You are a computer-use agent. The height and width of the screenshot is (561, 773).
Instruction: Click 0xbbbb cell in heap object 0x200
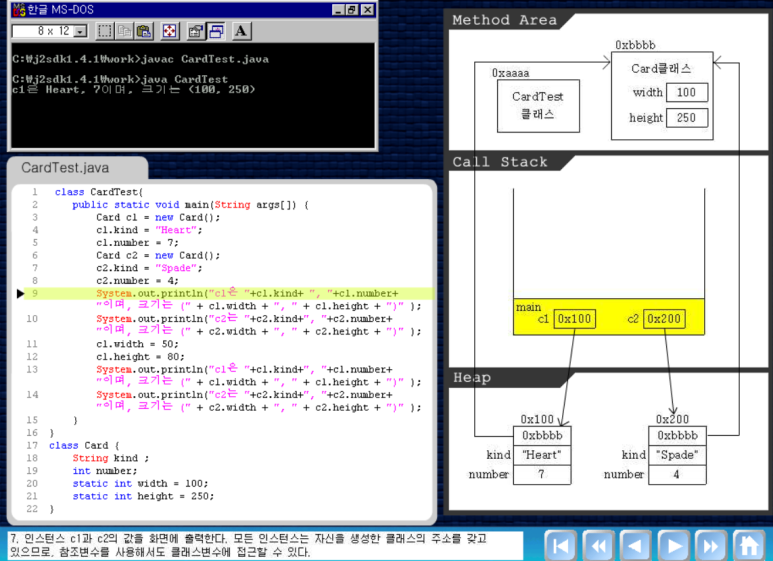(x=677, y=436)
